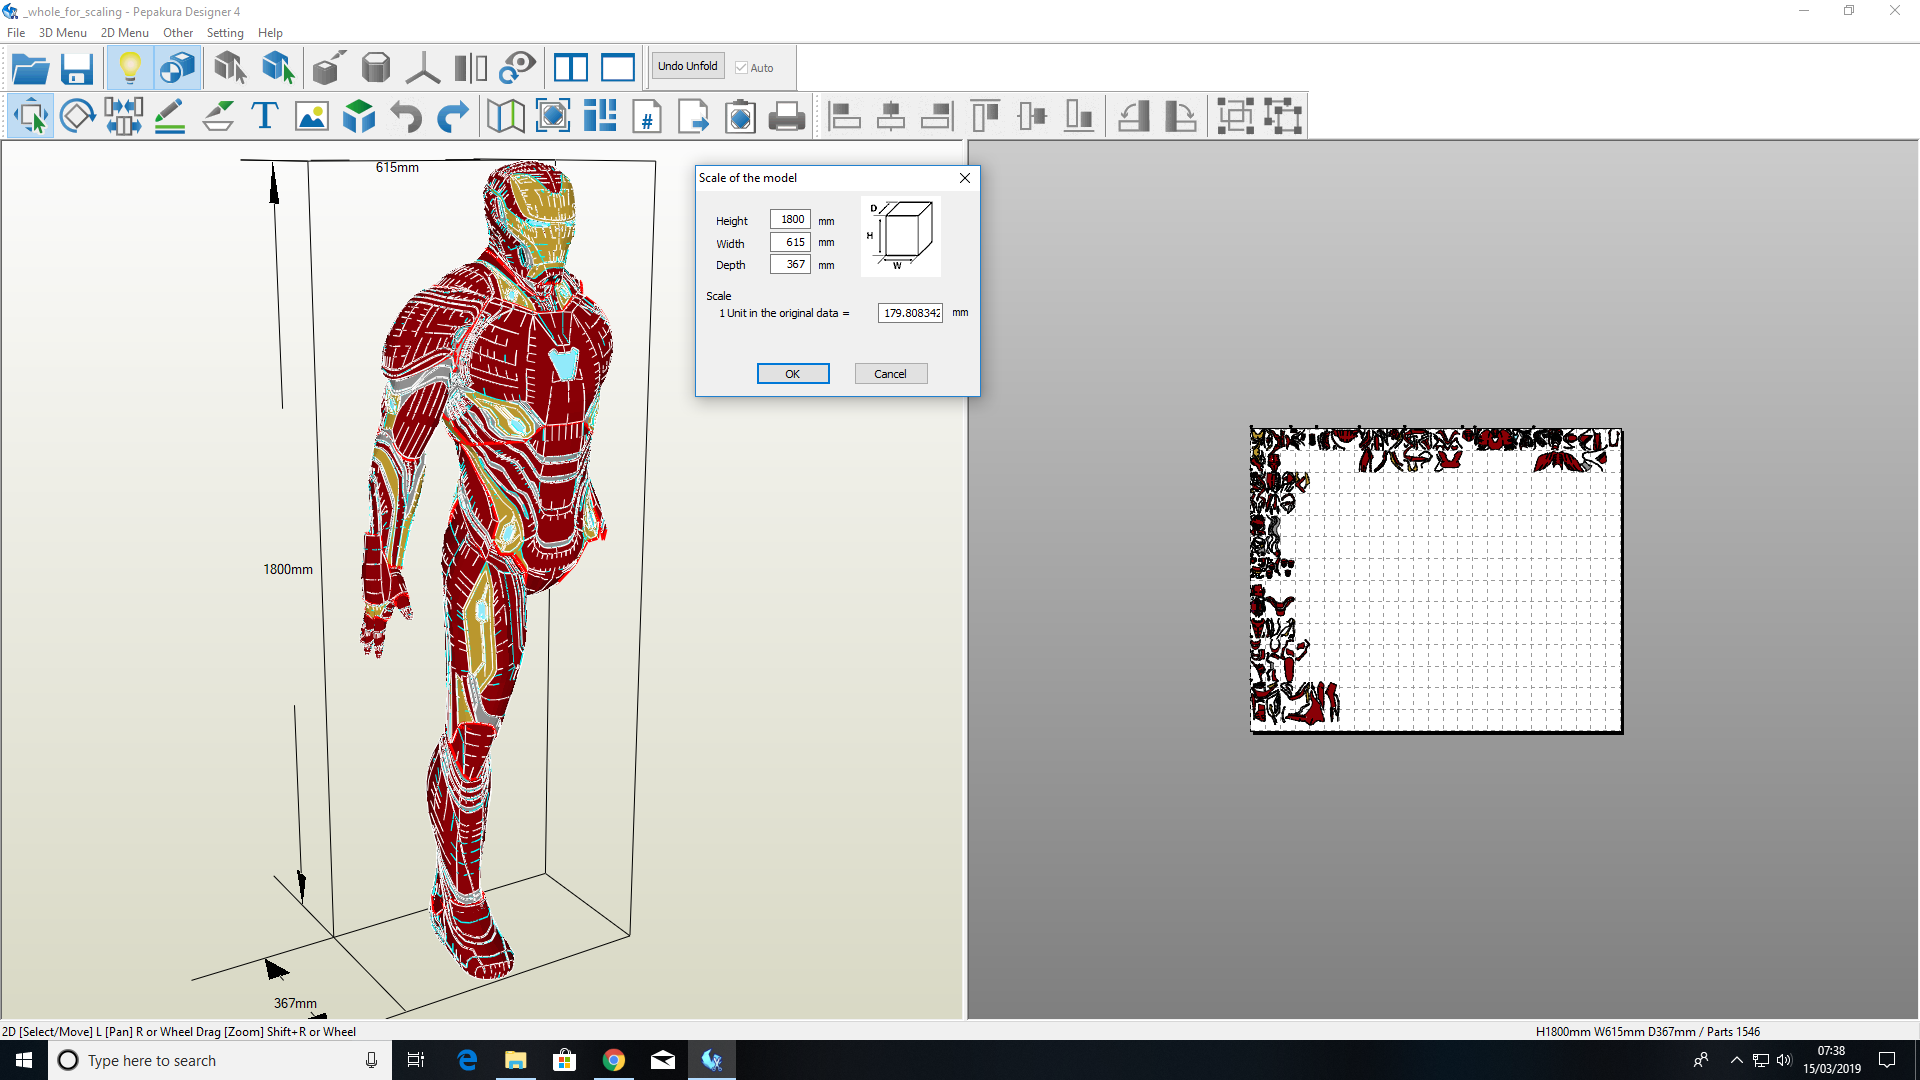The height and width of the screenshot is (1080, 1920).
Task: Switch to split two-pane view
Action: (x=571, y=68)
